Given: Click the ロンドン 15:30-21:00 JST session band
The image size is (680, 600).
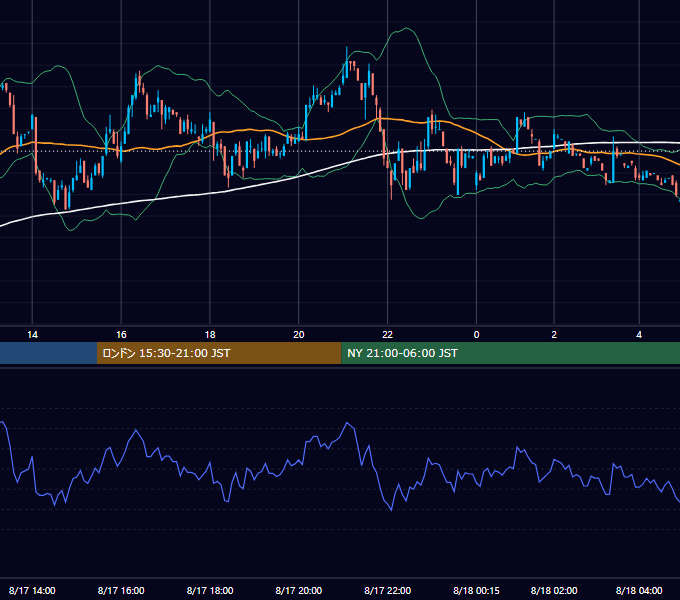Looking at the screenshot, I should [219, 353].
